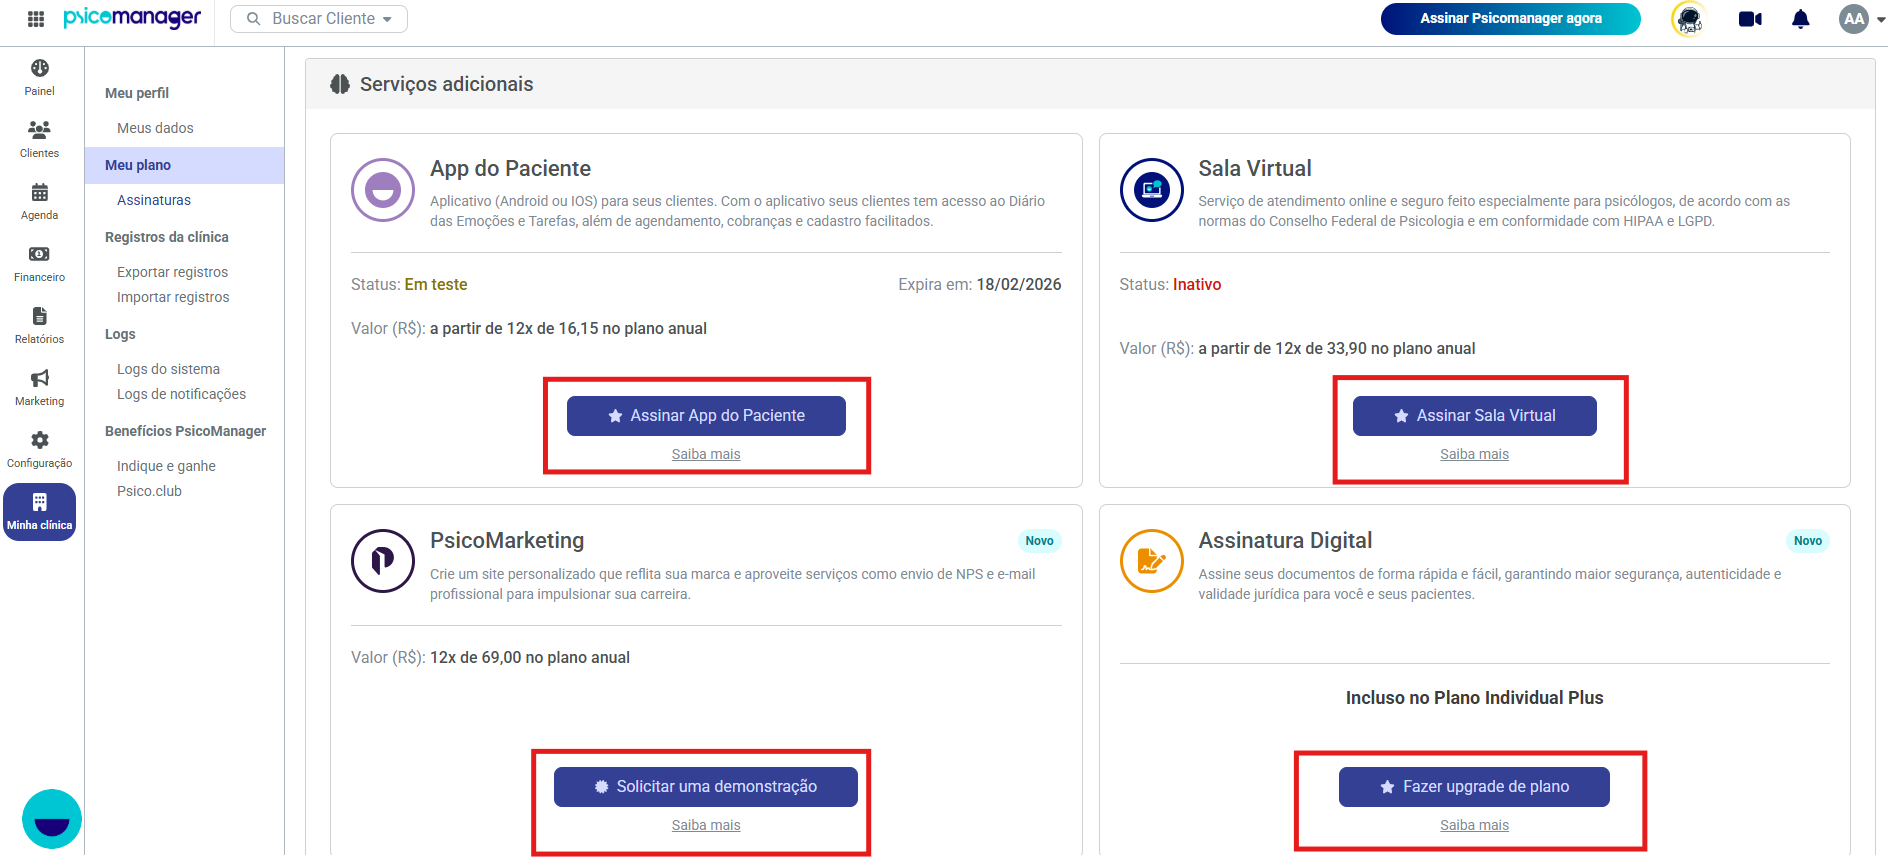The height and width of the screenshot is (857, 1888).
Task: Click the App do Paciente round icon
Action: coord(383,190)
